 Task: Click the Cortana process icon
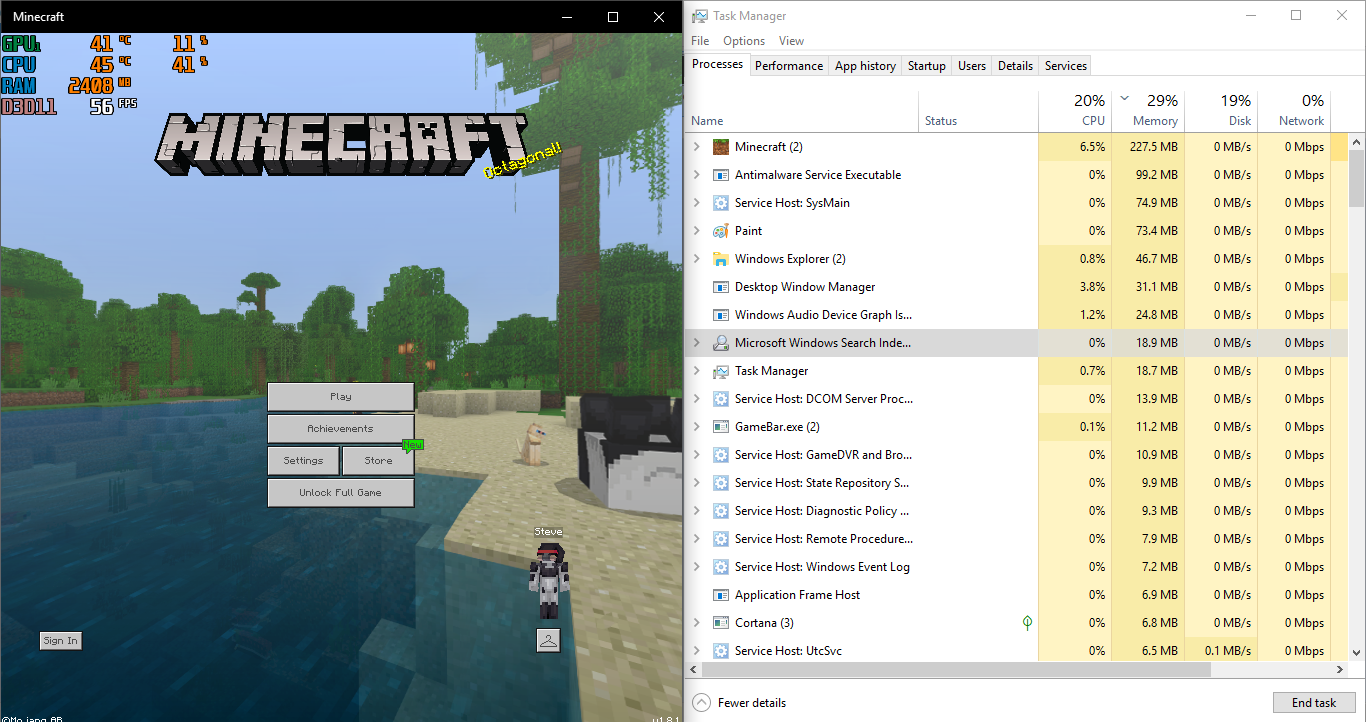pyautogui.click(x=720, y=623)
